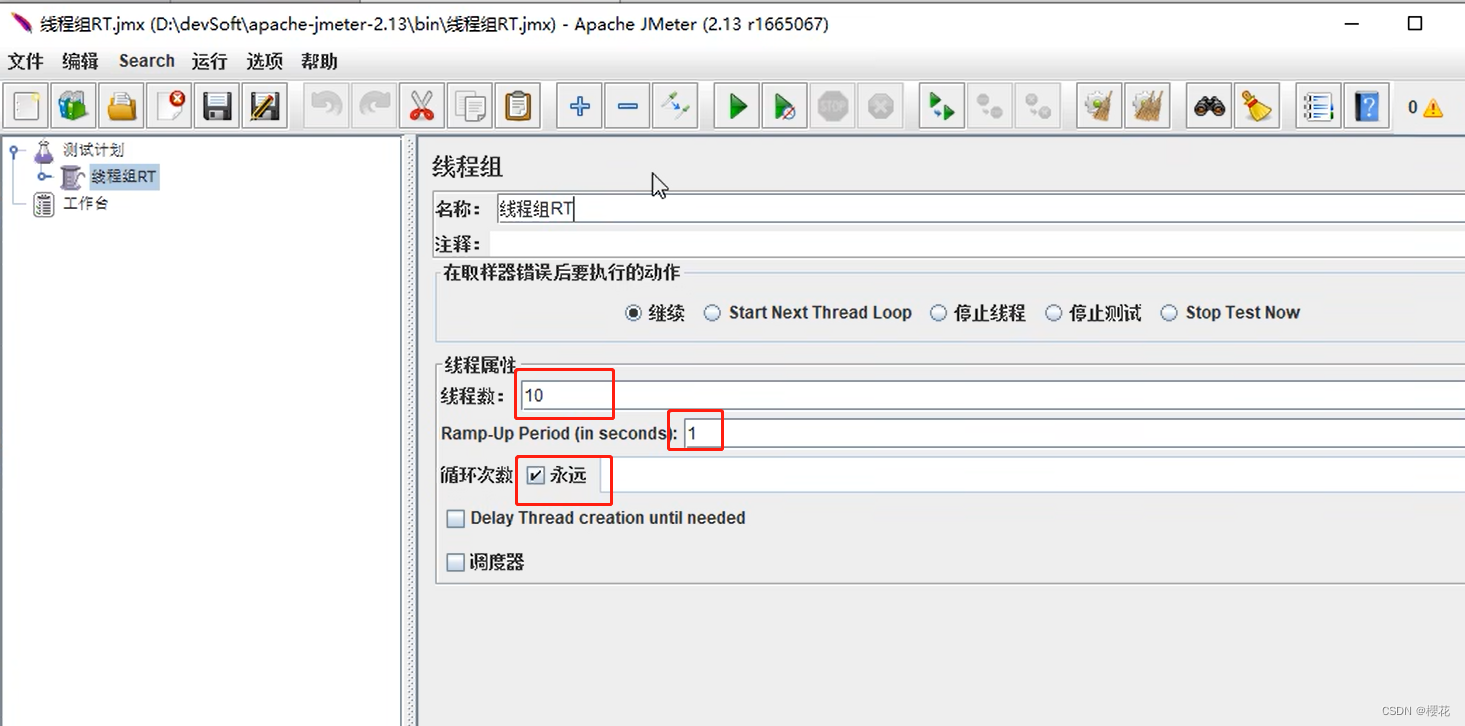
Task: Click the Toggle enable/disable icon
Action: [x=675, y=105]
